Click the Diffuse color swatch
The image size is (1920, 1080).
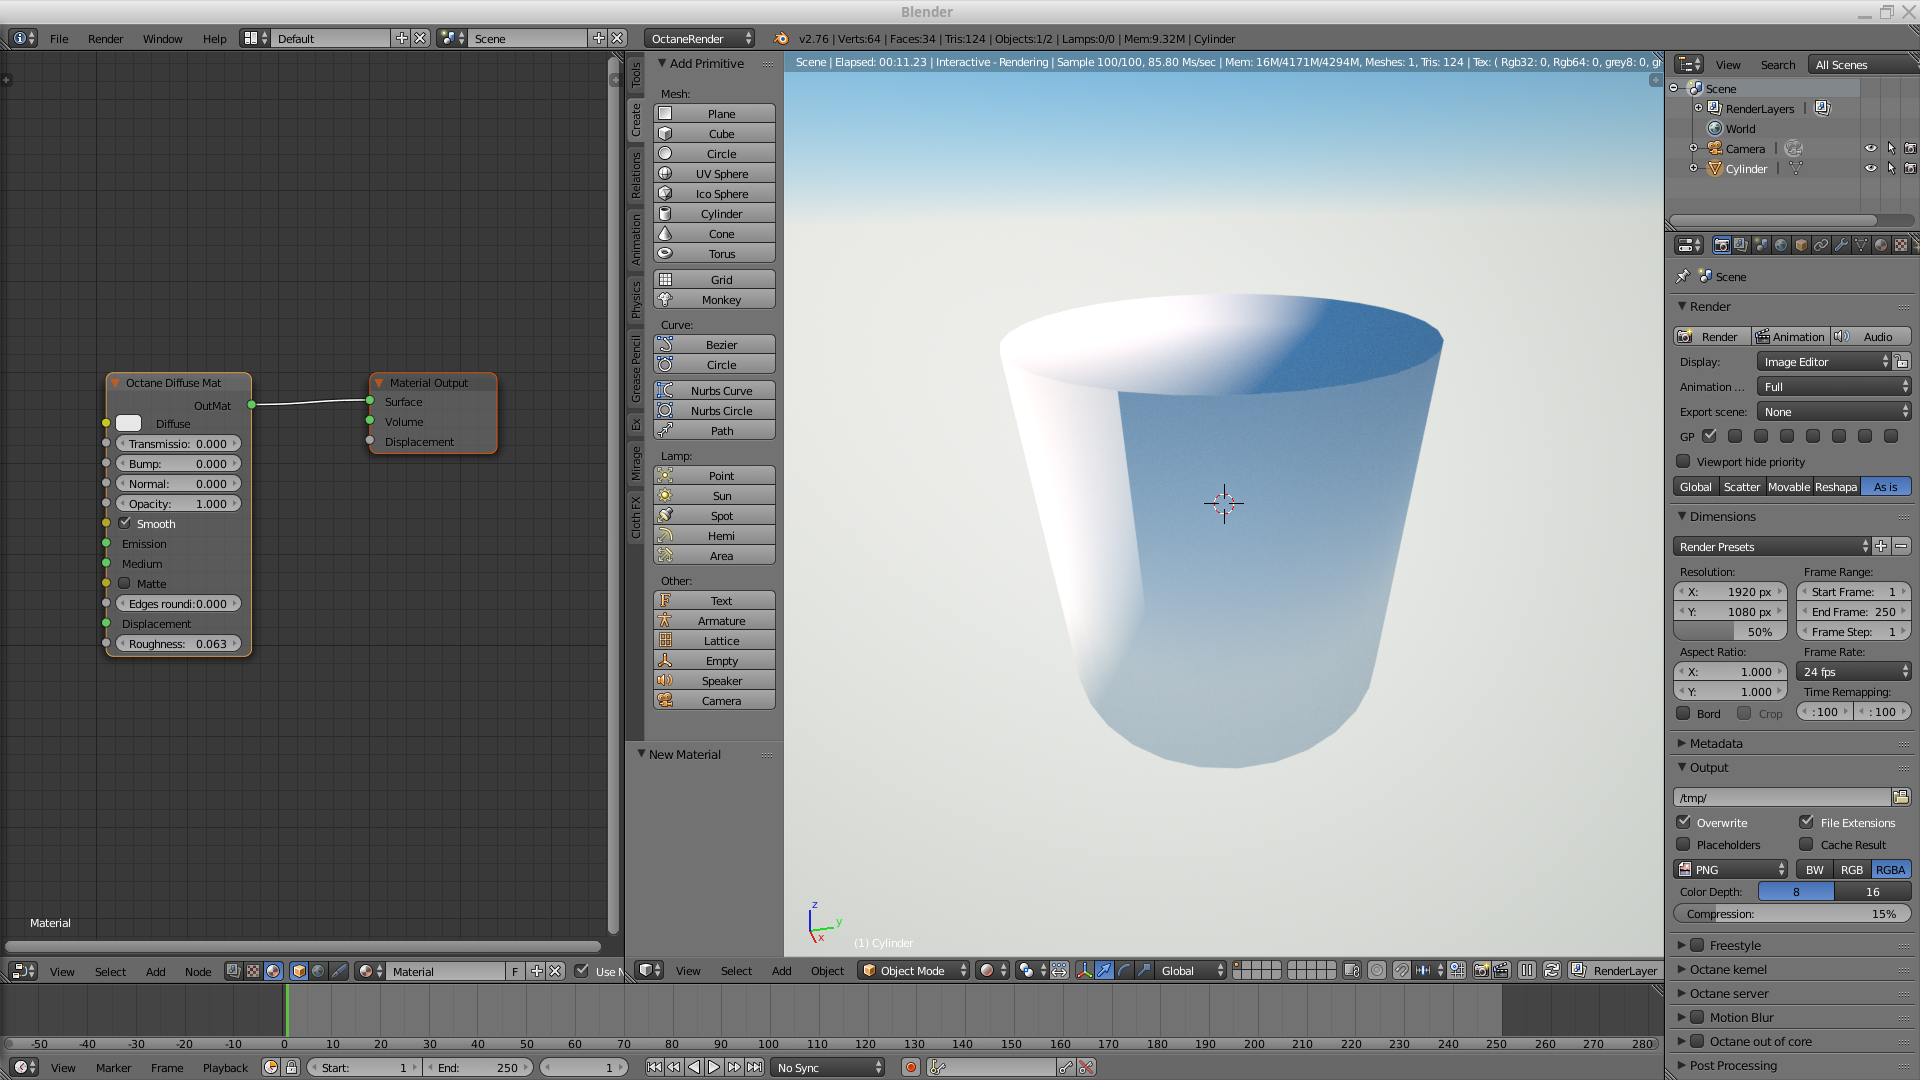129,423
